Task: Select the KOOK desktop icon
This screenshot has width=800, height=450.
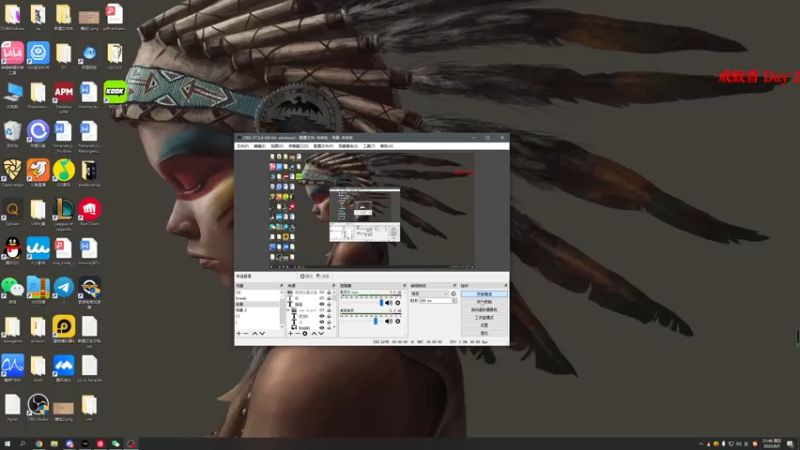Action: click(x=115, y=93)
